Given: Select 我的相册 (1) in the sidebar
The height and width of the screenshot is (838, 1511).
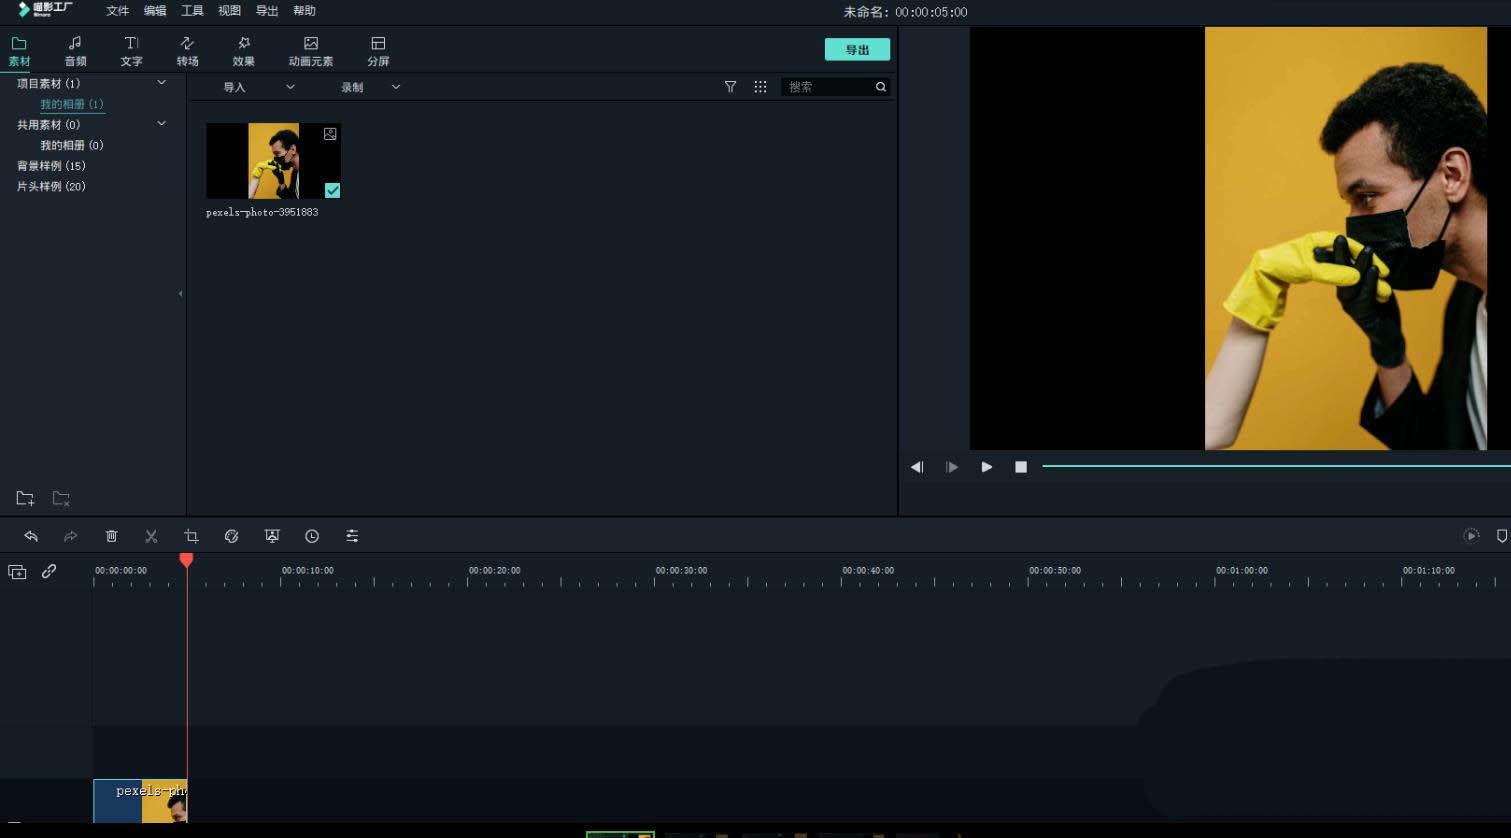Looking at the screenshot, I should pos(72,104).
